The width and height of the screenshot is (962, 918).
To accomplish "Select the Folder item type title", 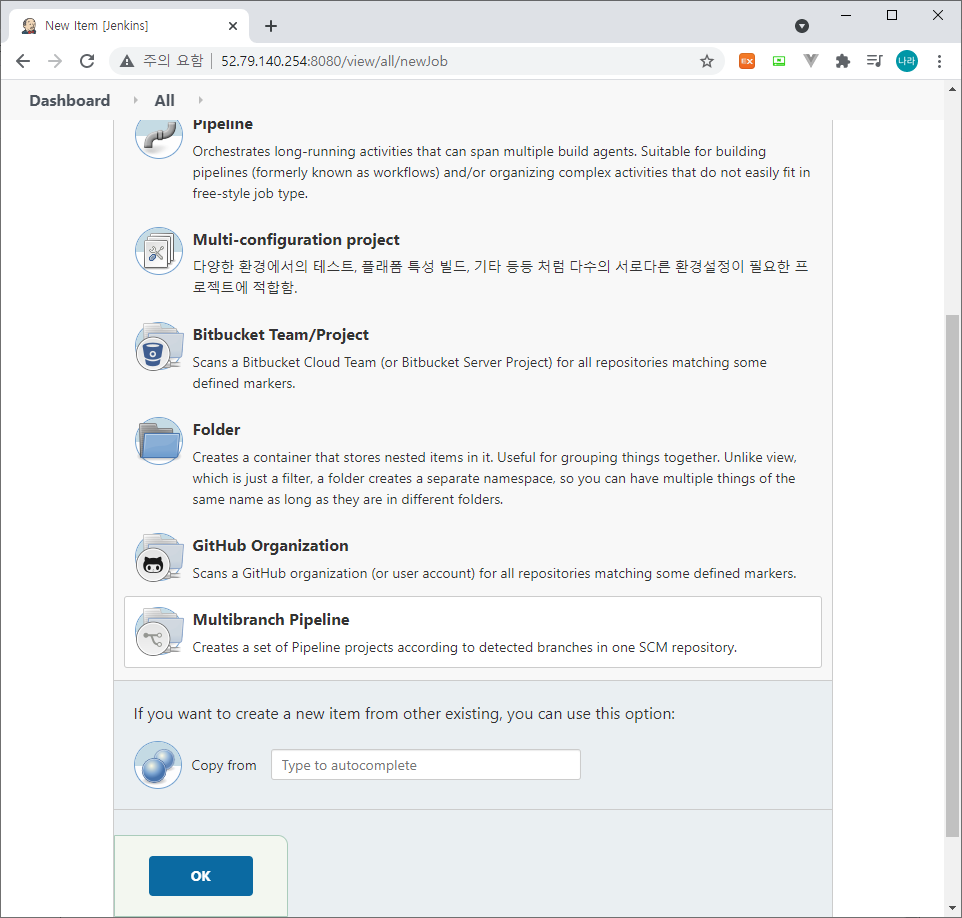I will [x=216, y=430].
